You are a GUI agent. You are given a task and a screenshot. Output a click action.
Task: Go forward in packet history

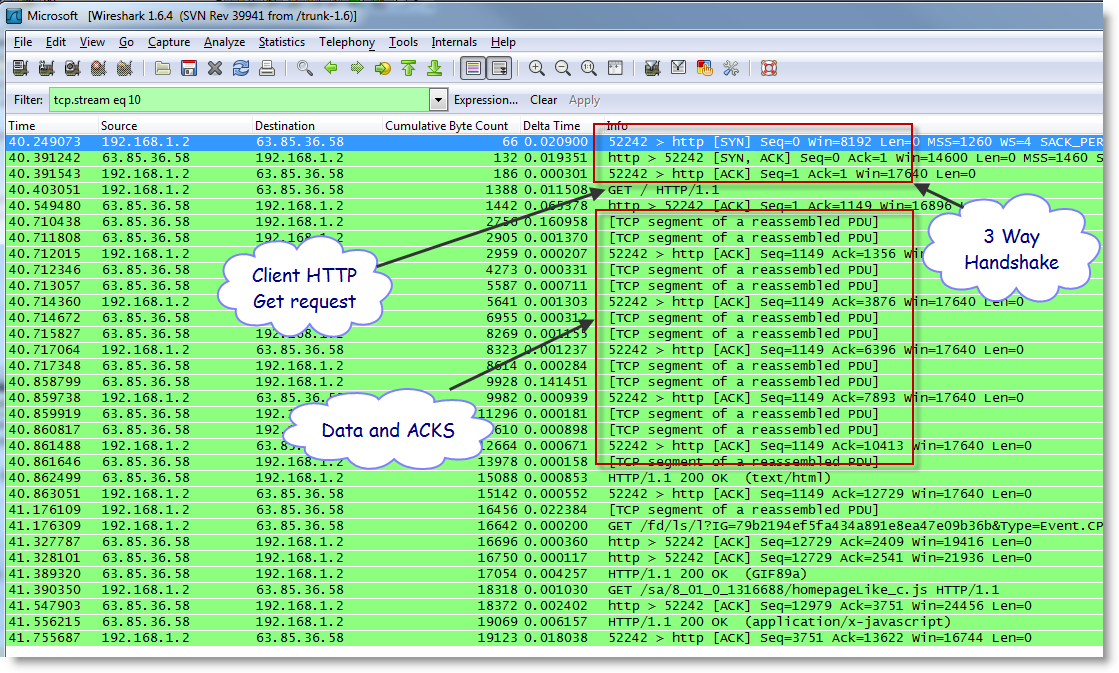[357, 69]
